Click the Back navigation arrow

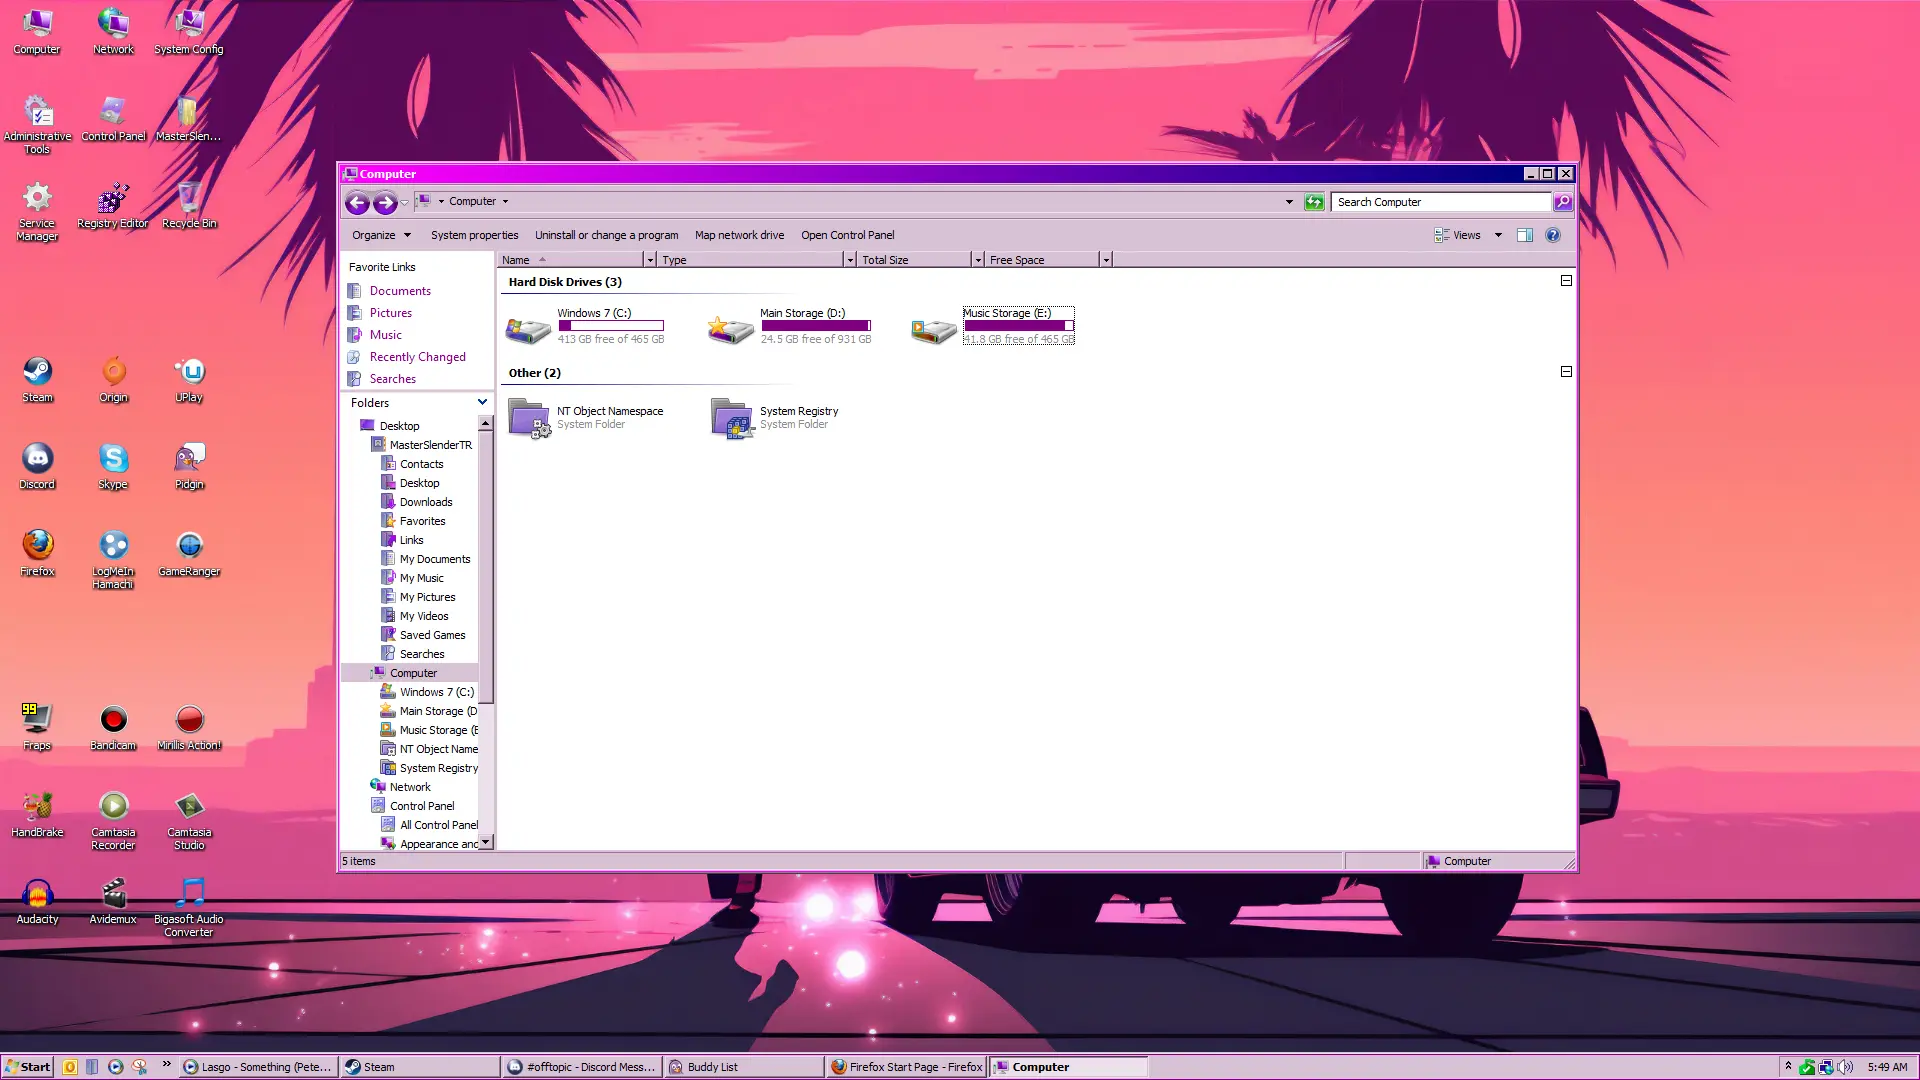[x=357, y=203]
